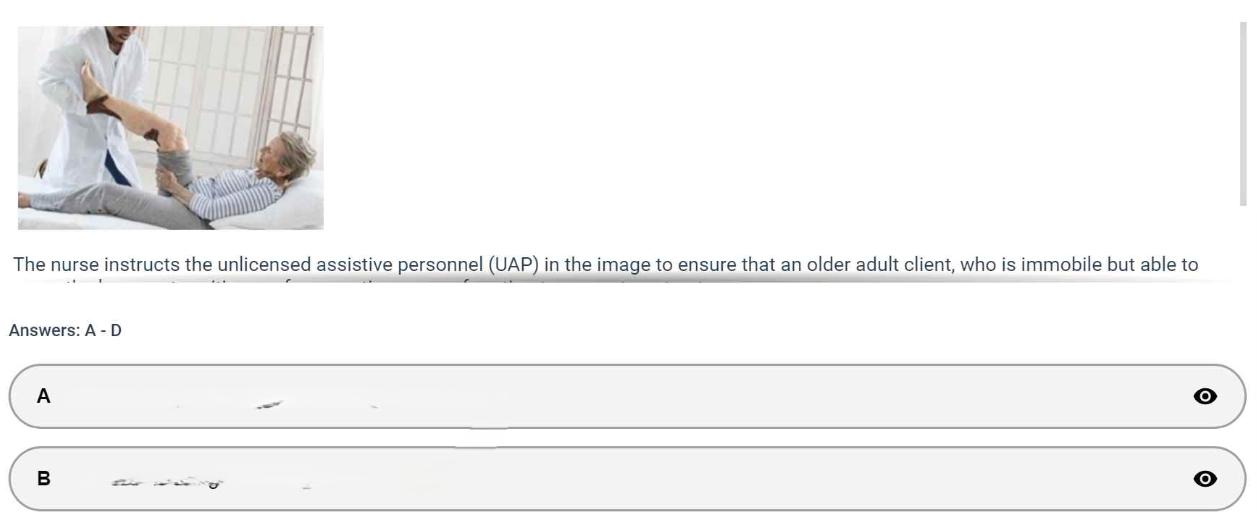The image size is (1257, 512).
Task: Open the nurse and patient exercise photo
Action: 170,128
